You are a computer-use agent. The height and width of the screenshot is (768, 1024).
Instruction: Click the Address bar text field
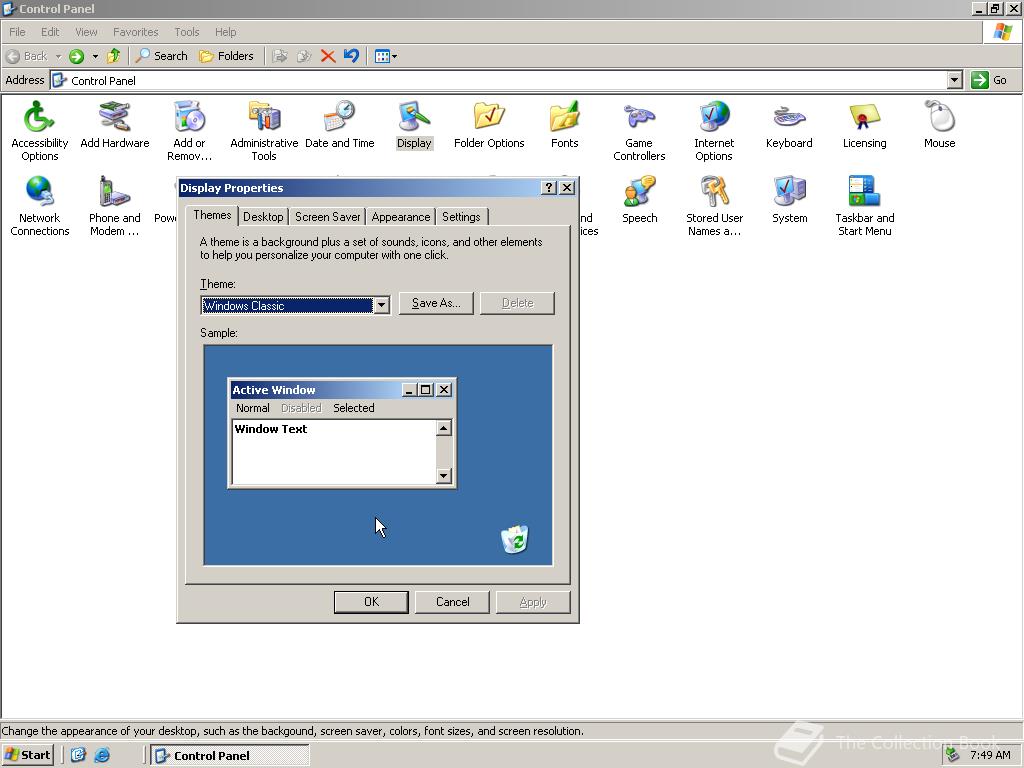pyautogui.click(x=499, y=80)
